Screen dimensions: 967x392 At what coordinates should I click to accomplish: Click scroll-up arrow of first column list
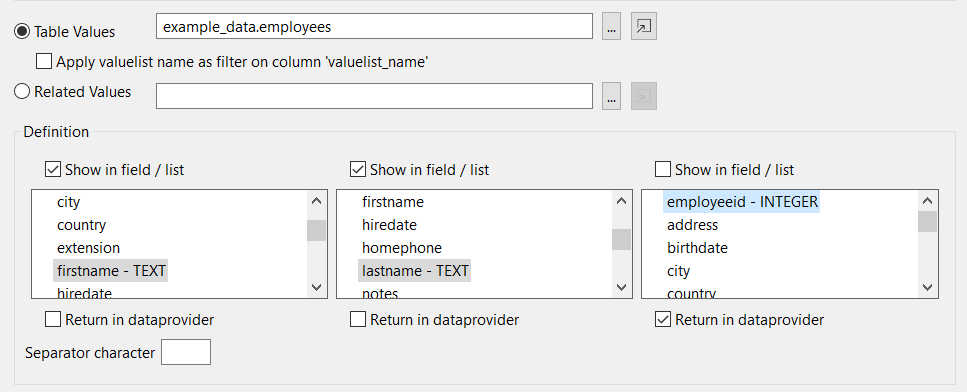coord(316,201)
